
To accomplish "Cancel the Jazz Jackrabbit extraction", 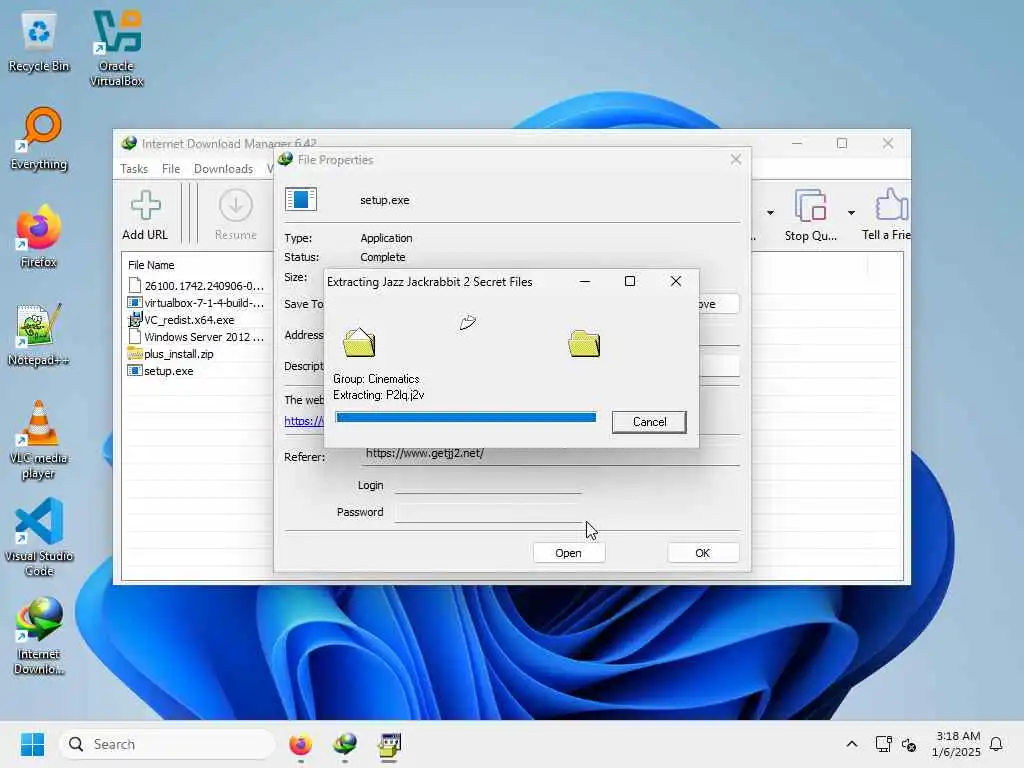I will tap(649, 422).
